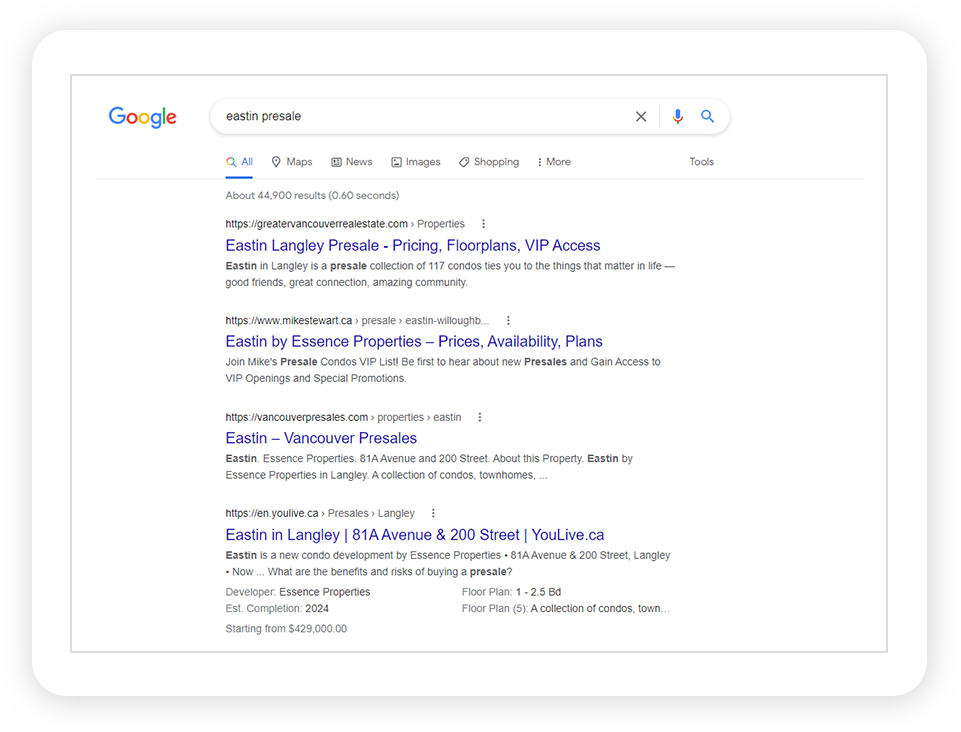Open three-dot menu for mikestewart.ca result
The width and height of the screenshot is (961, 732).
508,321
